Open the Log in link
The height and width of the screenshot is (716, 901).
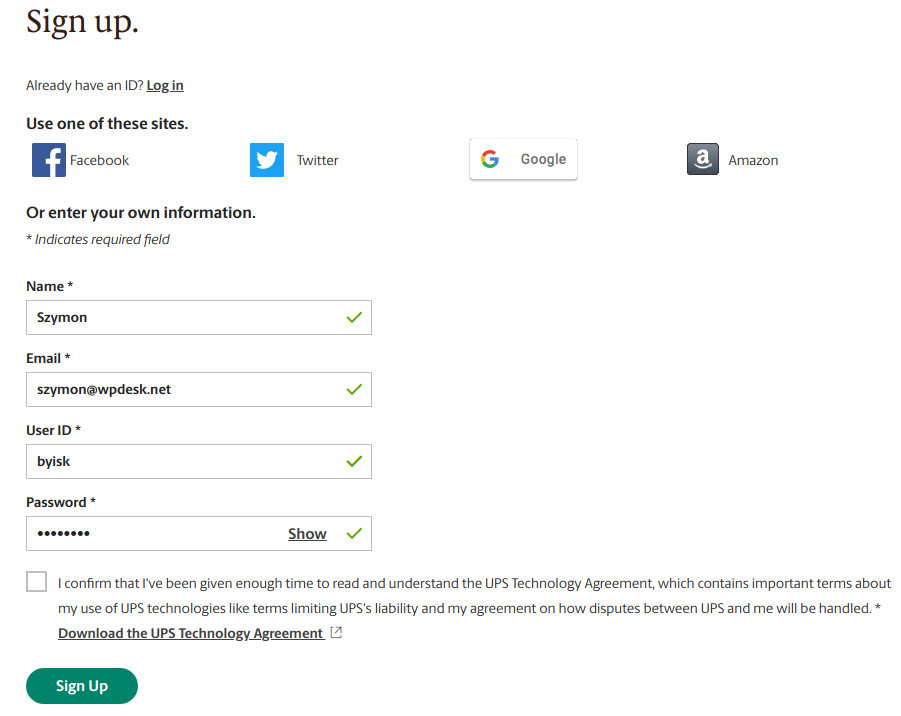(x=165, y=86)
